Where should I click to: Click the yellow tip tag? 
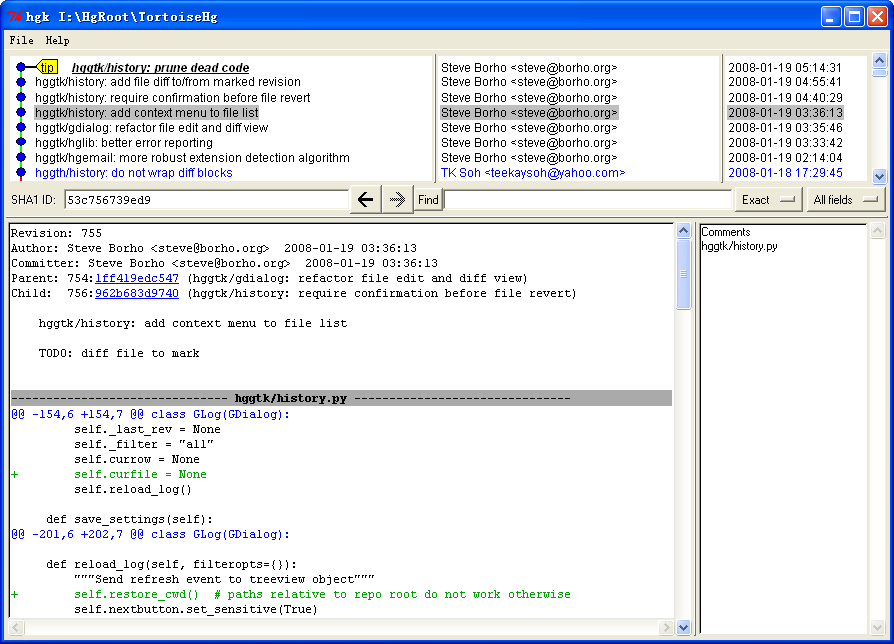click(47, 67)
